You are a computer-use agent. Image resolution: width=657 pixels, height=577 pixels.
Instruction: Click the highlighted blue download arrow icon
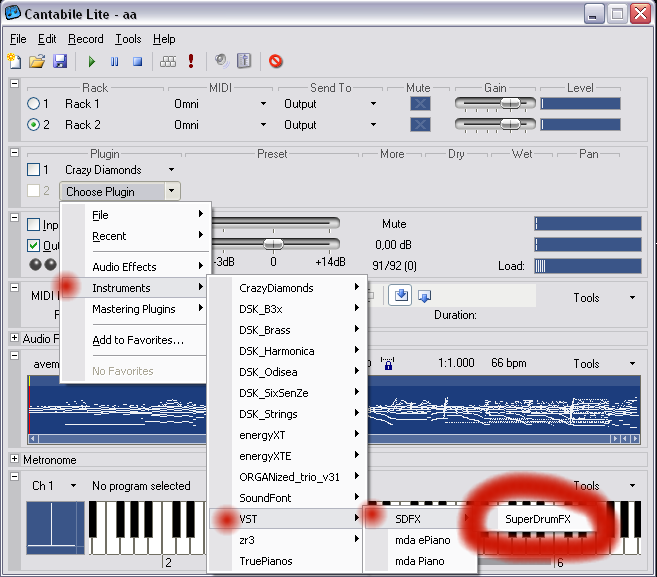[400, 295]
